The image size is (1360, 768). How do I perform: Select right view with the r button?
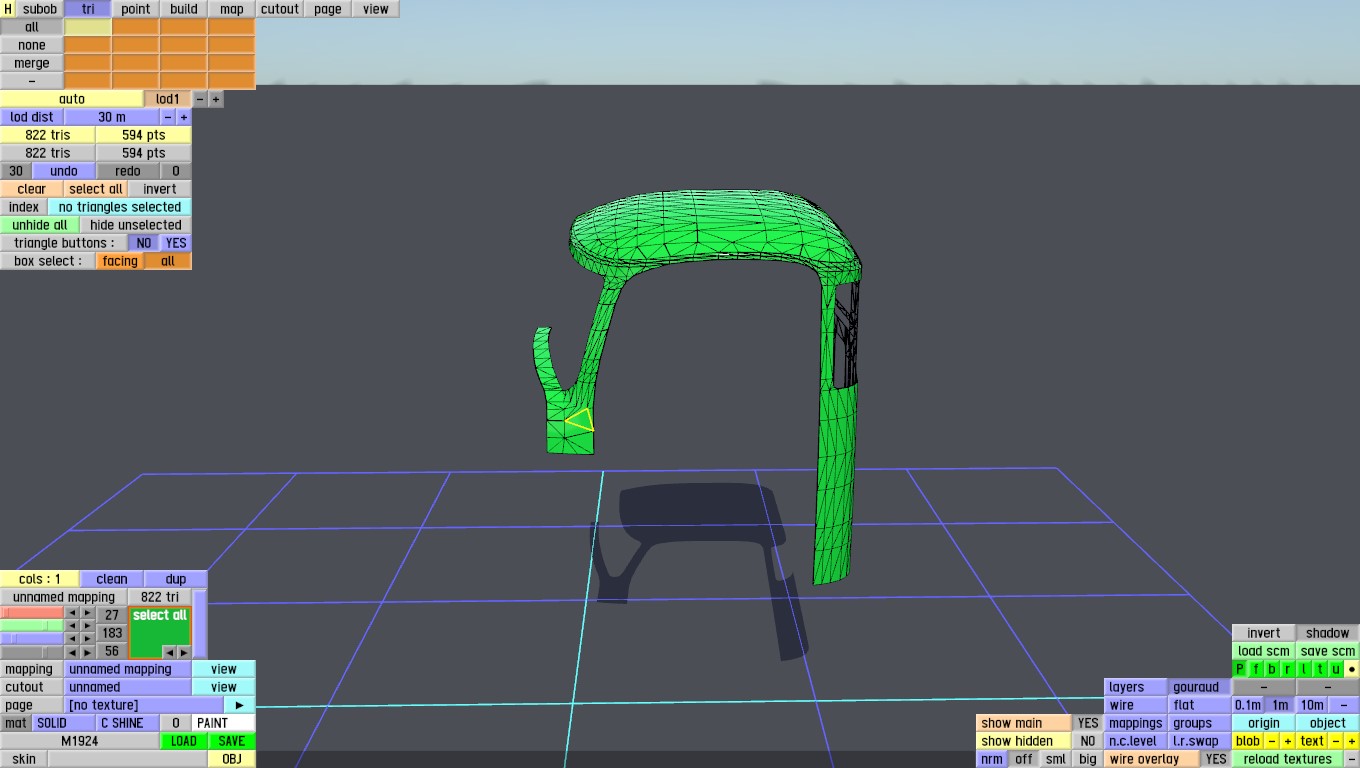(1288, 669)
